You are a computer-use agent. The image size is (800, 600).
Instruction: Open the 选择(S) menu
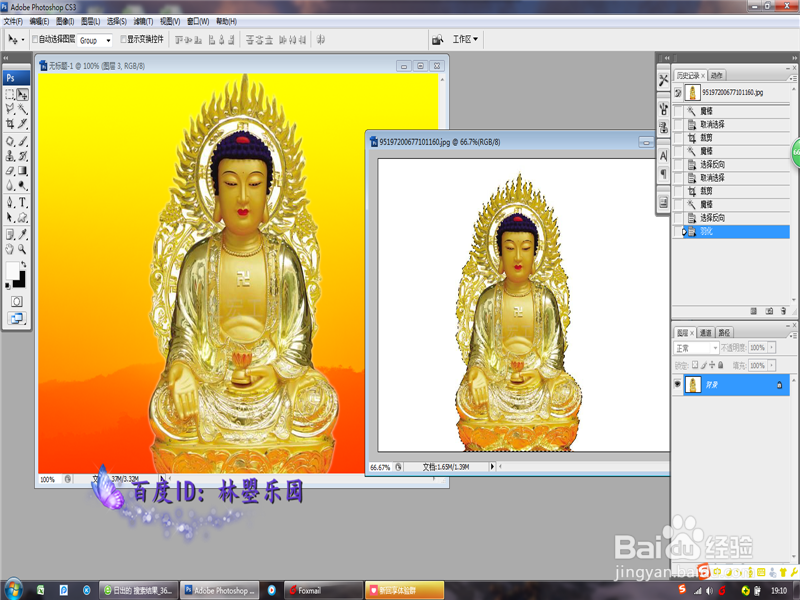click(x=116, y=21)
